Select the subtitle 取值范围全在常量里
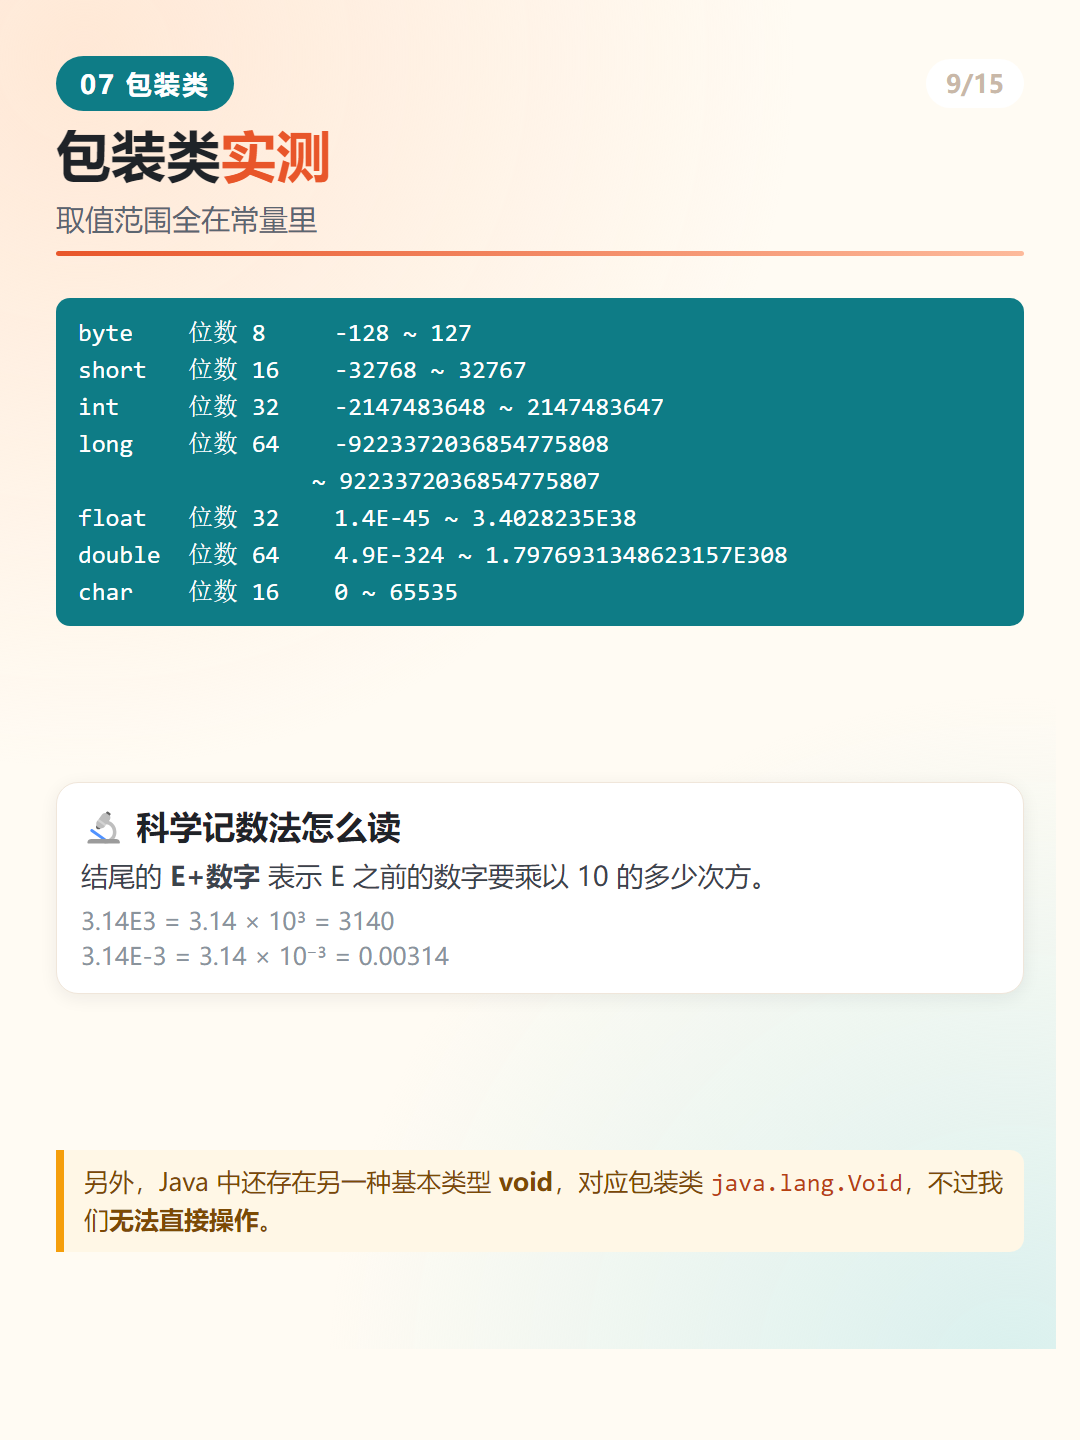Viewport: 1080px width, 1440px height. (187, 220)
